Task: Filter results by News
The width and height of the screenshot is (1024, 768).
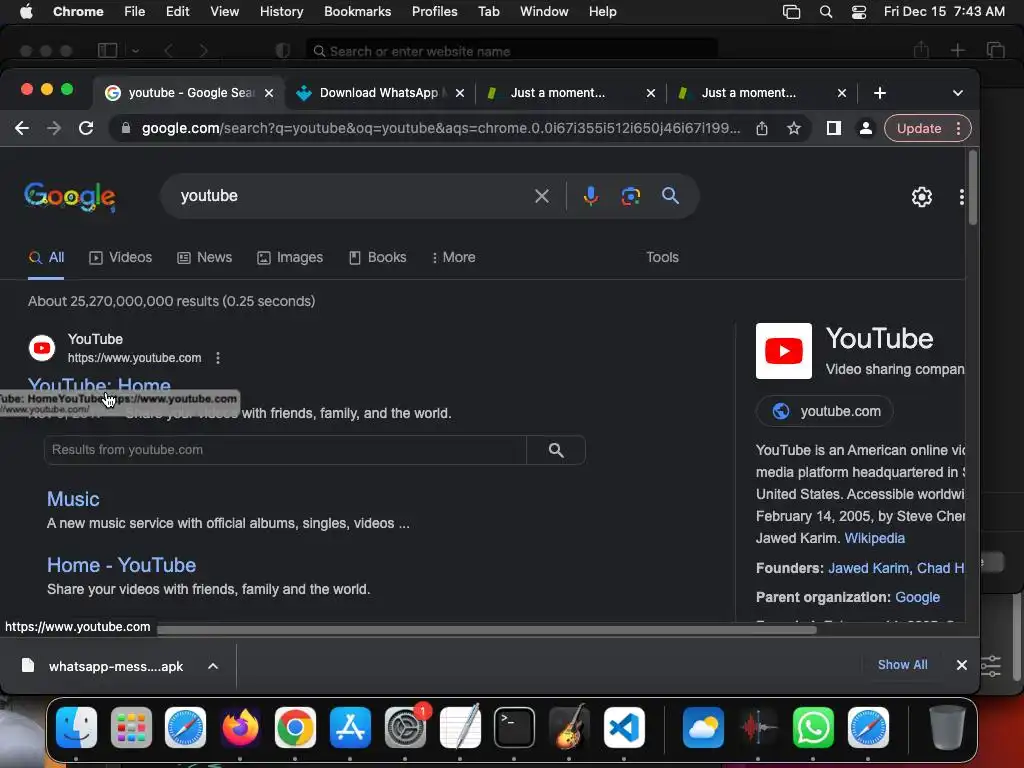Action: coord(204,257)
